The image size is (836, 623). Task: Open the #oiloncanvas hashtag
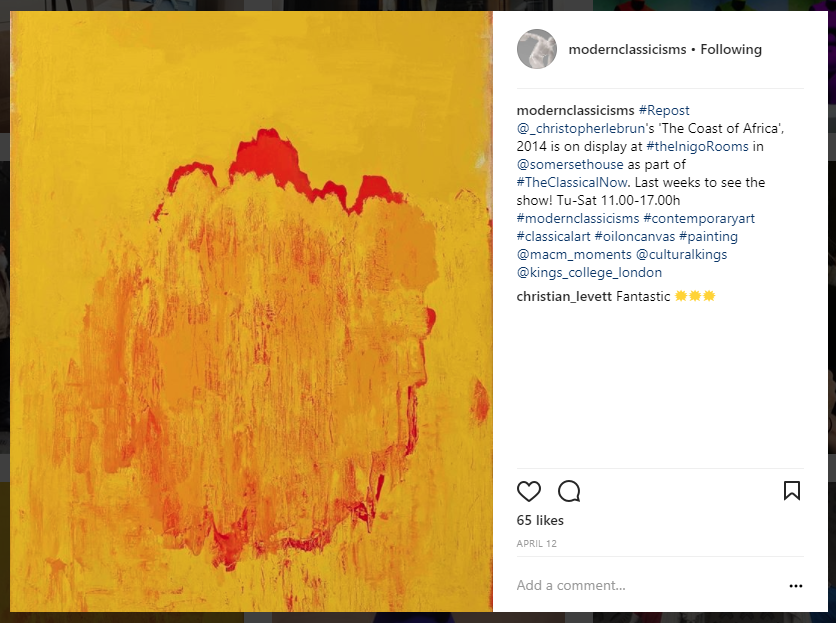(x=634, y=236)
